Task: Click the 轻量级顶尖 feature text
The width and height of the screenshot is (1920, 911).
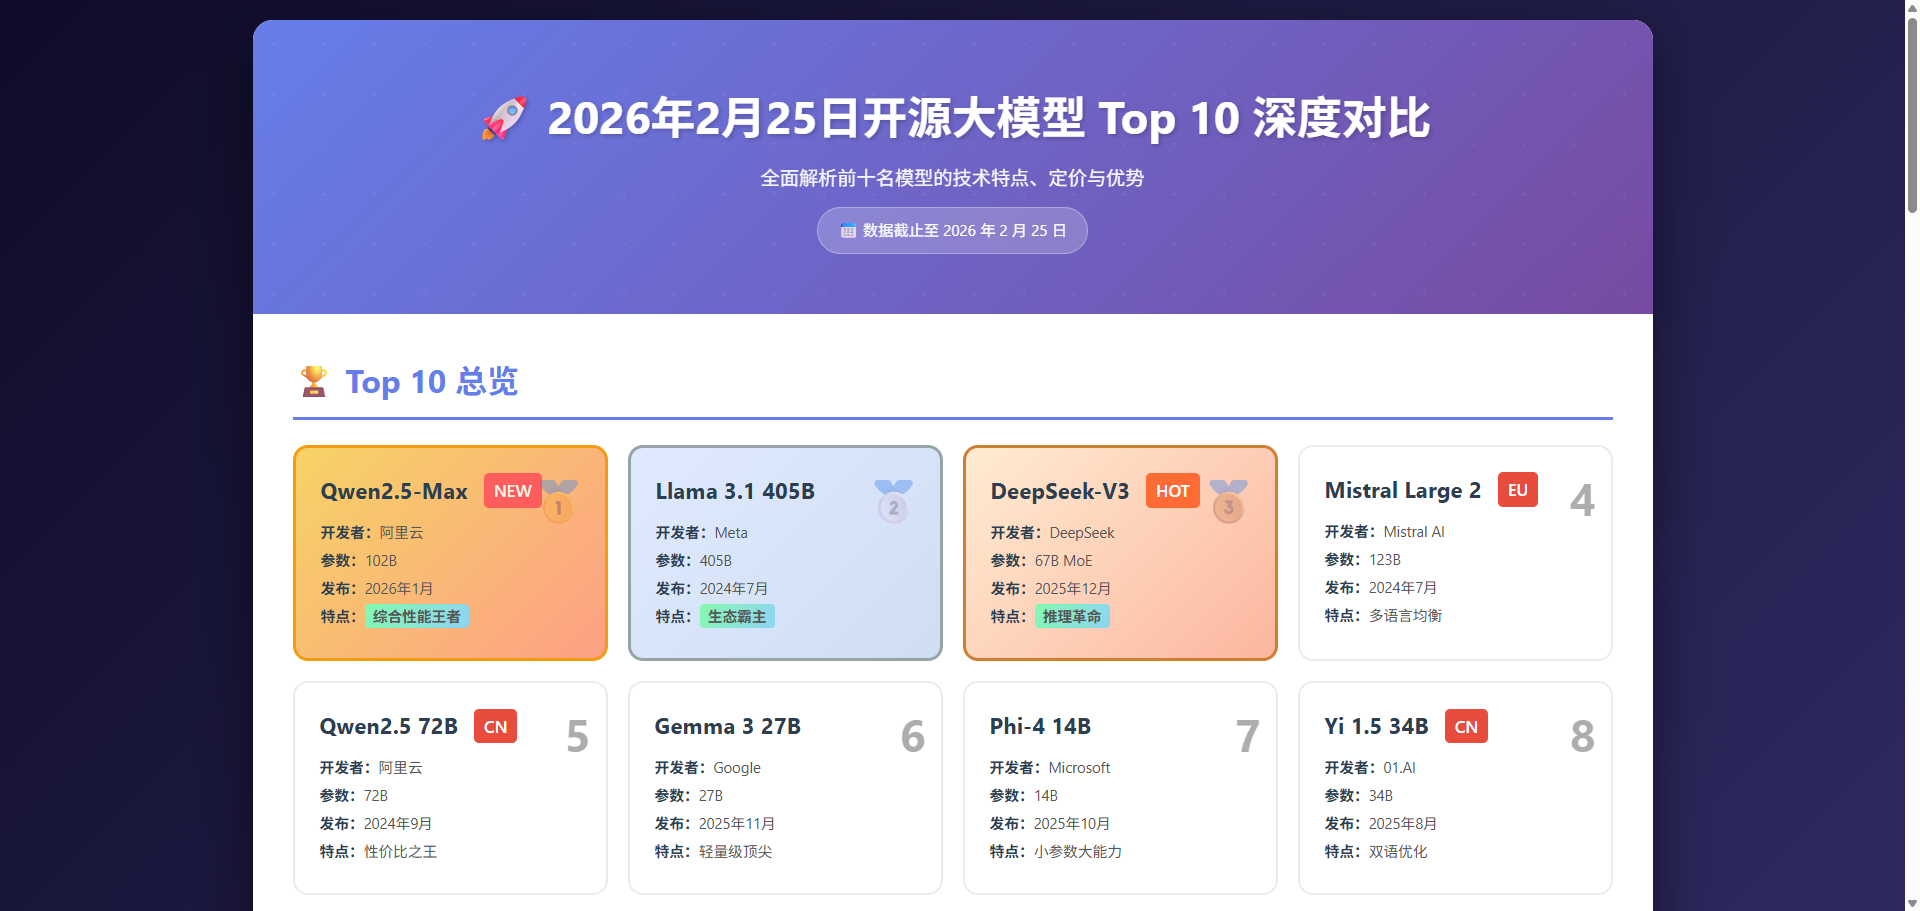Action: 735,852
